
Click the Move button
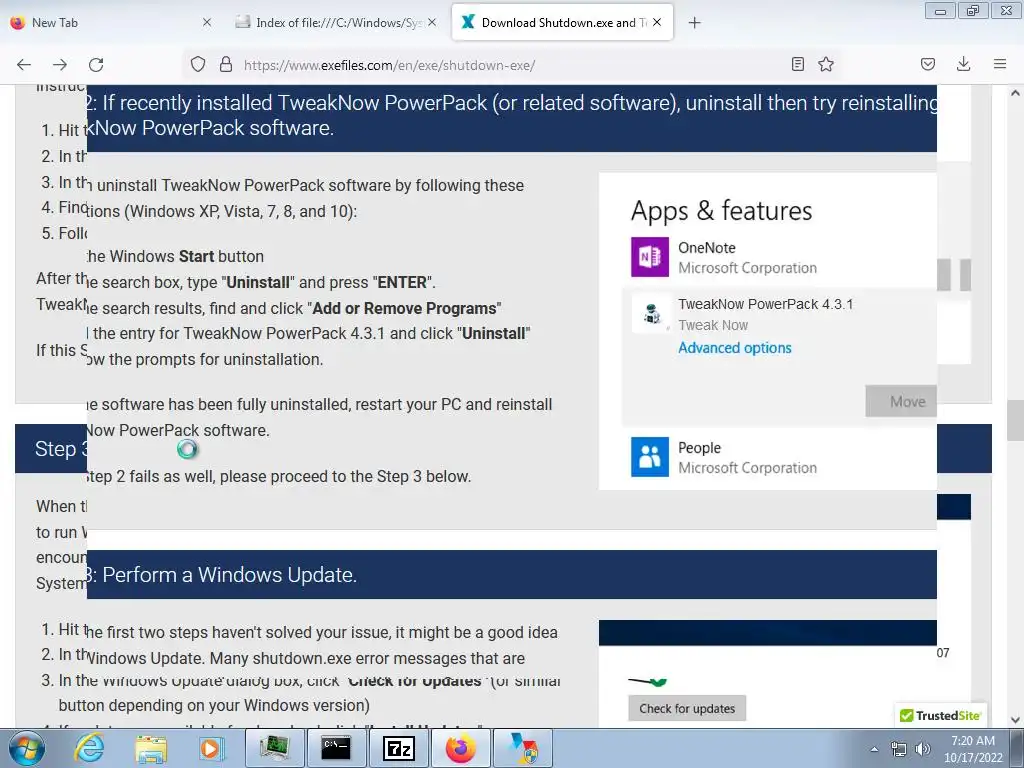coord(901,401)
